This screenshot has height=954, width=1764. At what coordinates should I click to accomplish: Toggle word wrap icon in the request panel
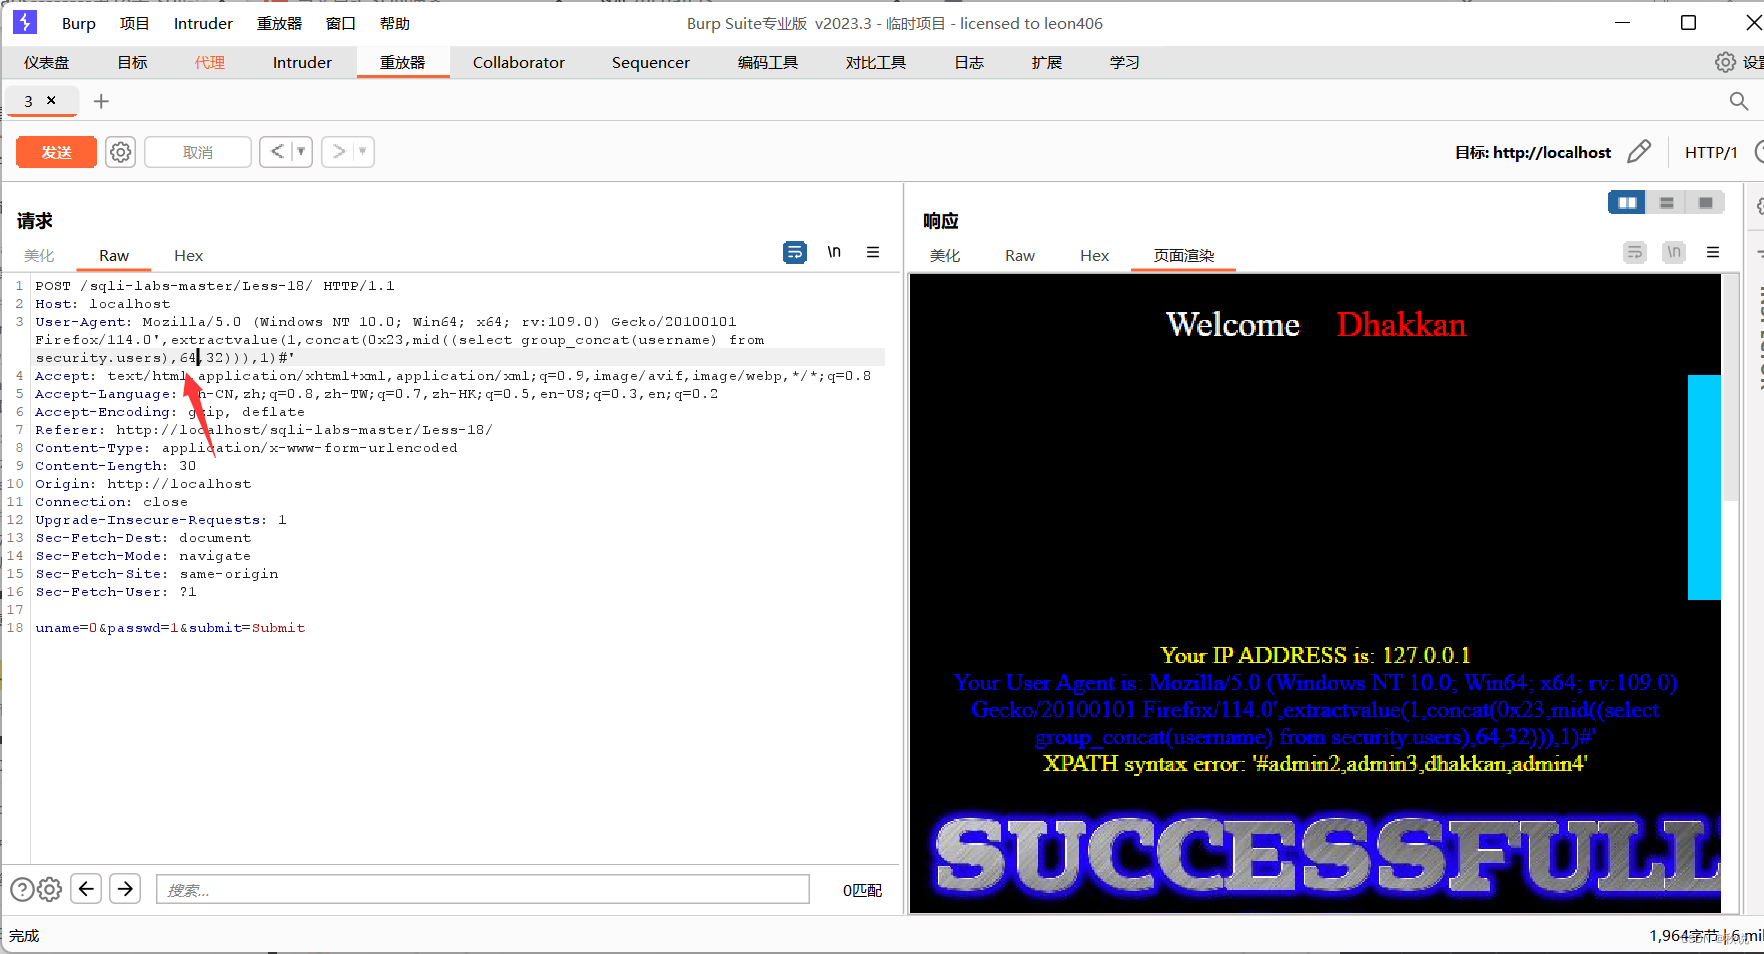795,252
